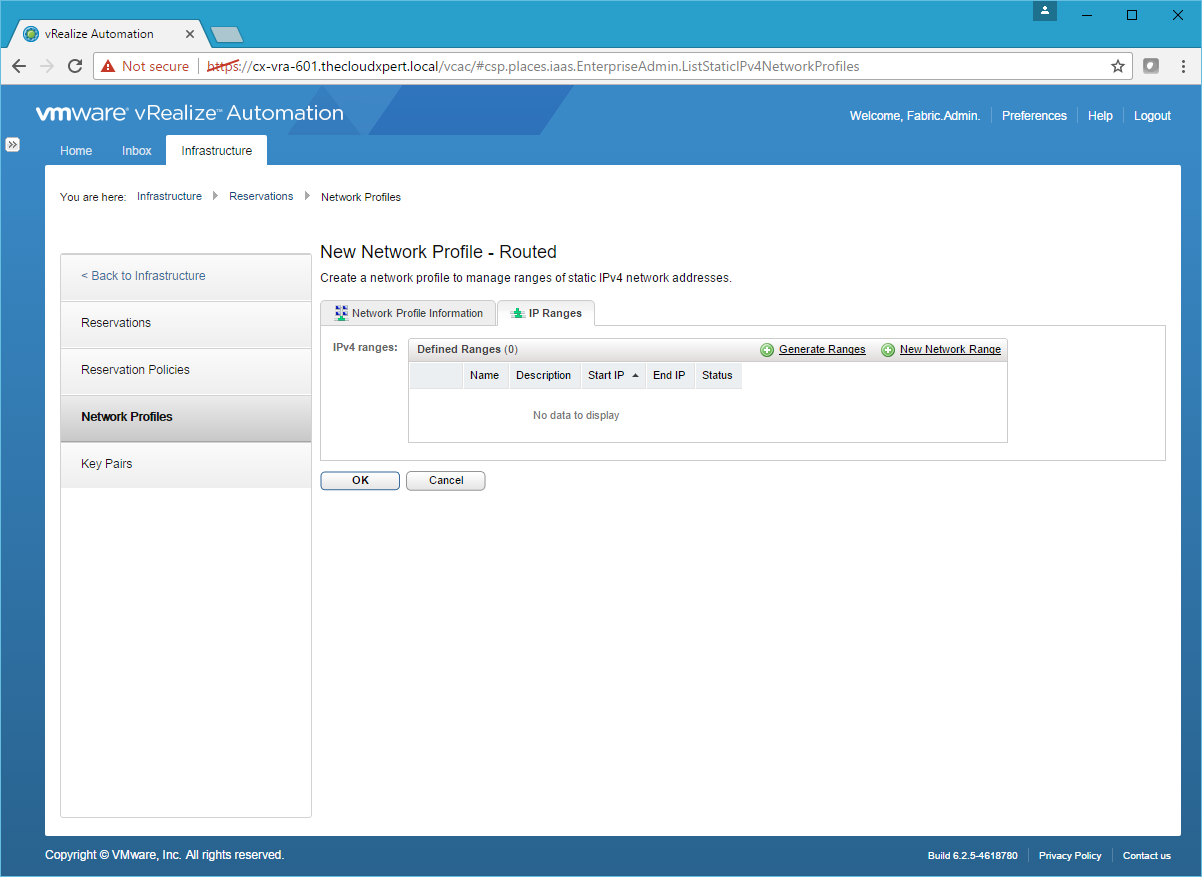
Task: Cancel the new network profile
Action: (445, 481)
